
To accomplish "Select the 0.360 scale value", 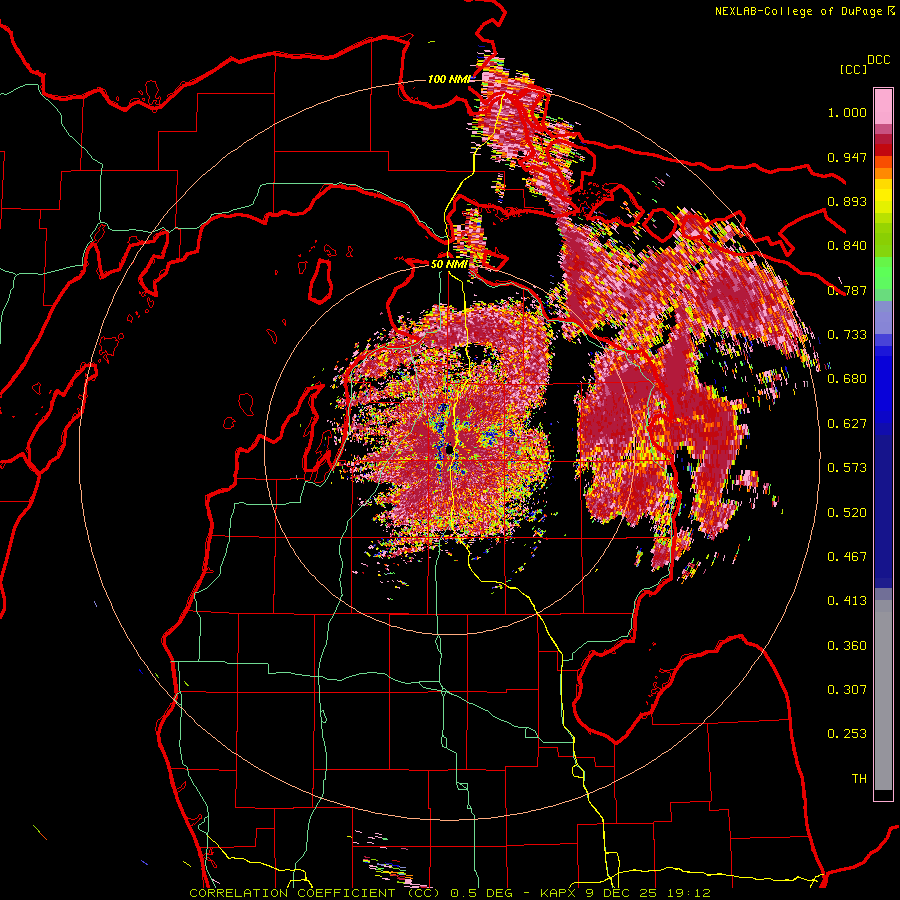I will [847, 646].
